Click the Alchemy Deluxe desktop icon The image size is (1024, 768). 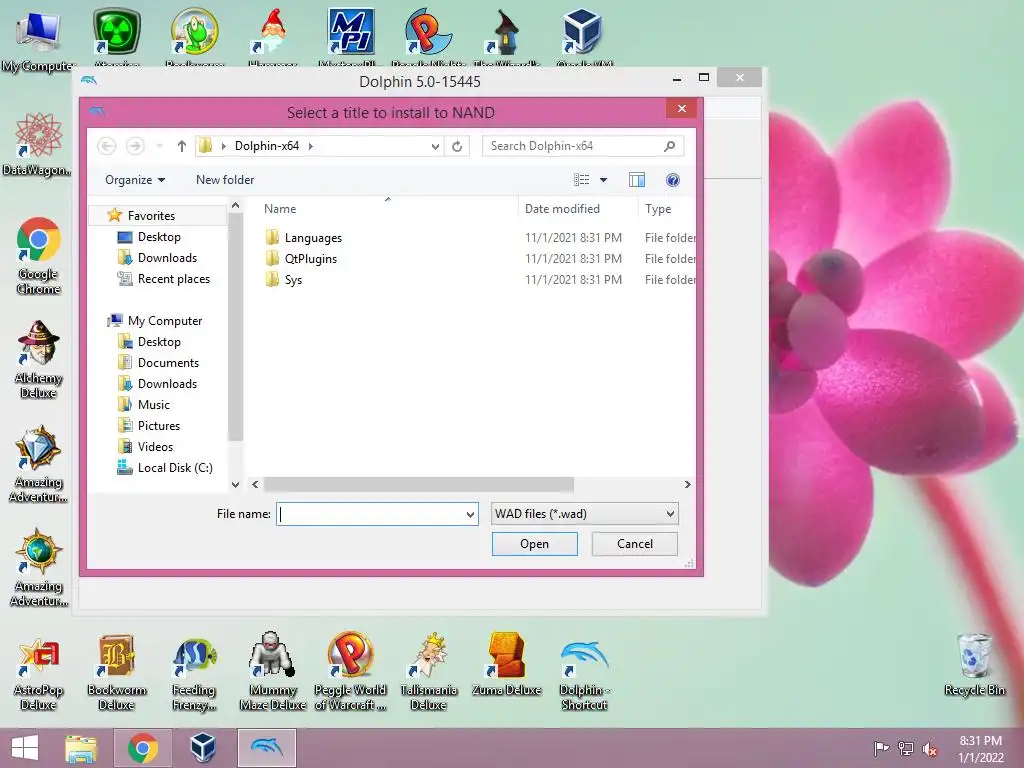tap(39, 360)
